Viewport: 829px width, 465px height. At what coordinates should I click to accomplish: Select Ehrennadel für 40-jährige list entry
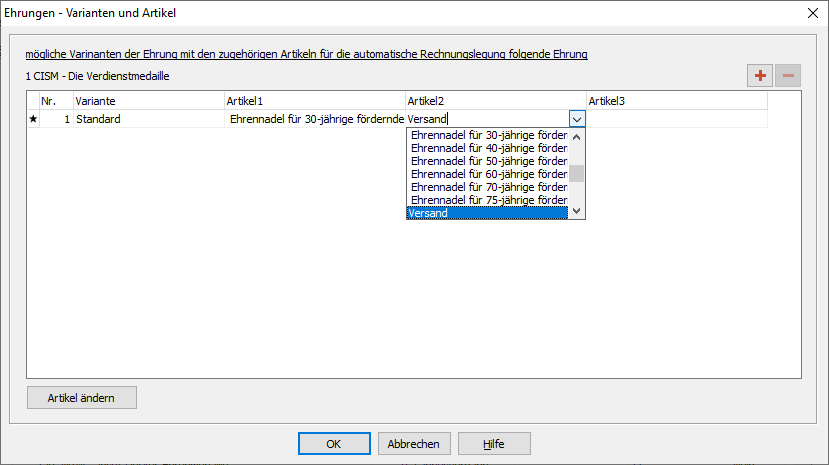point(488,149)
